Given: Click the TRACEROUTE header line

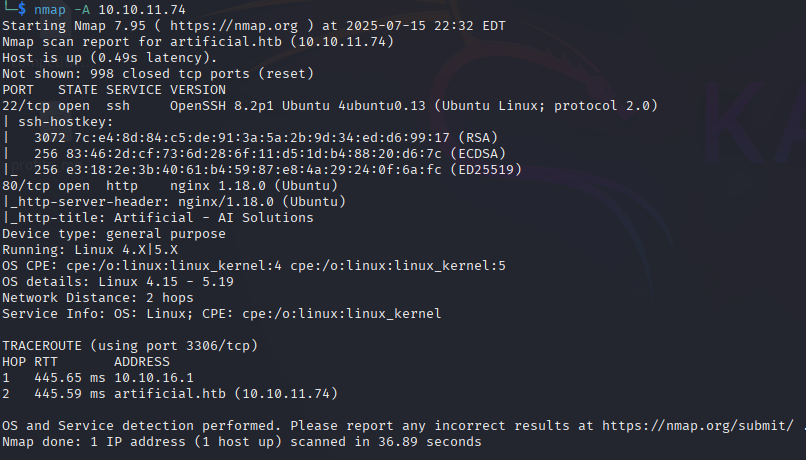Looking at the screenshot, I should coord(130,345).
